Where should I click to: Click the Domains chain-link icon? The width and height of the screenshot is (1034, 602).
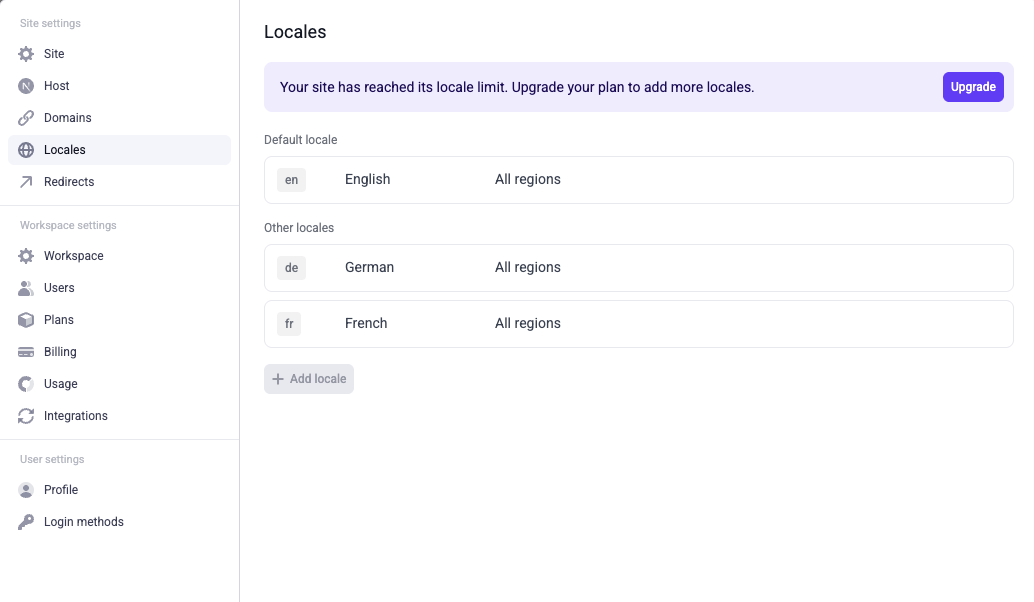coord(25,117)
